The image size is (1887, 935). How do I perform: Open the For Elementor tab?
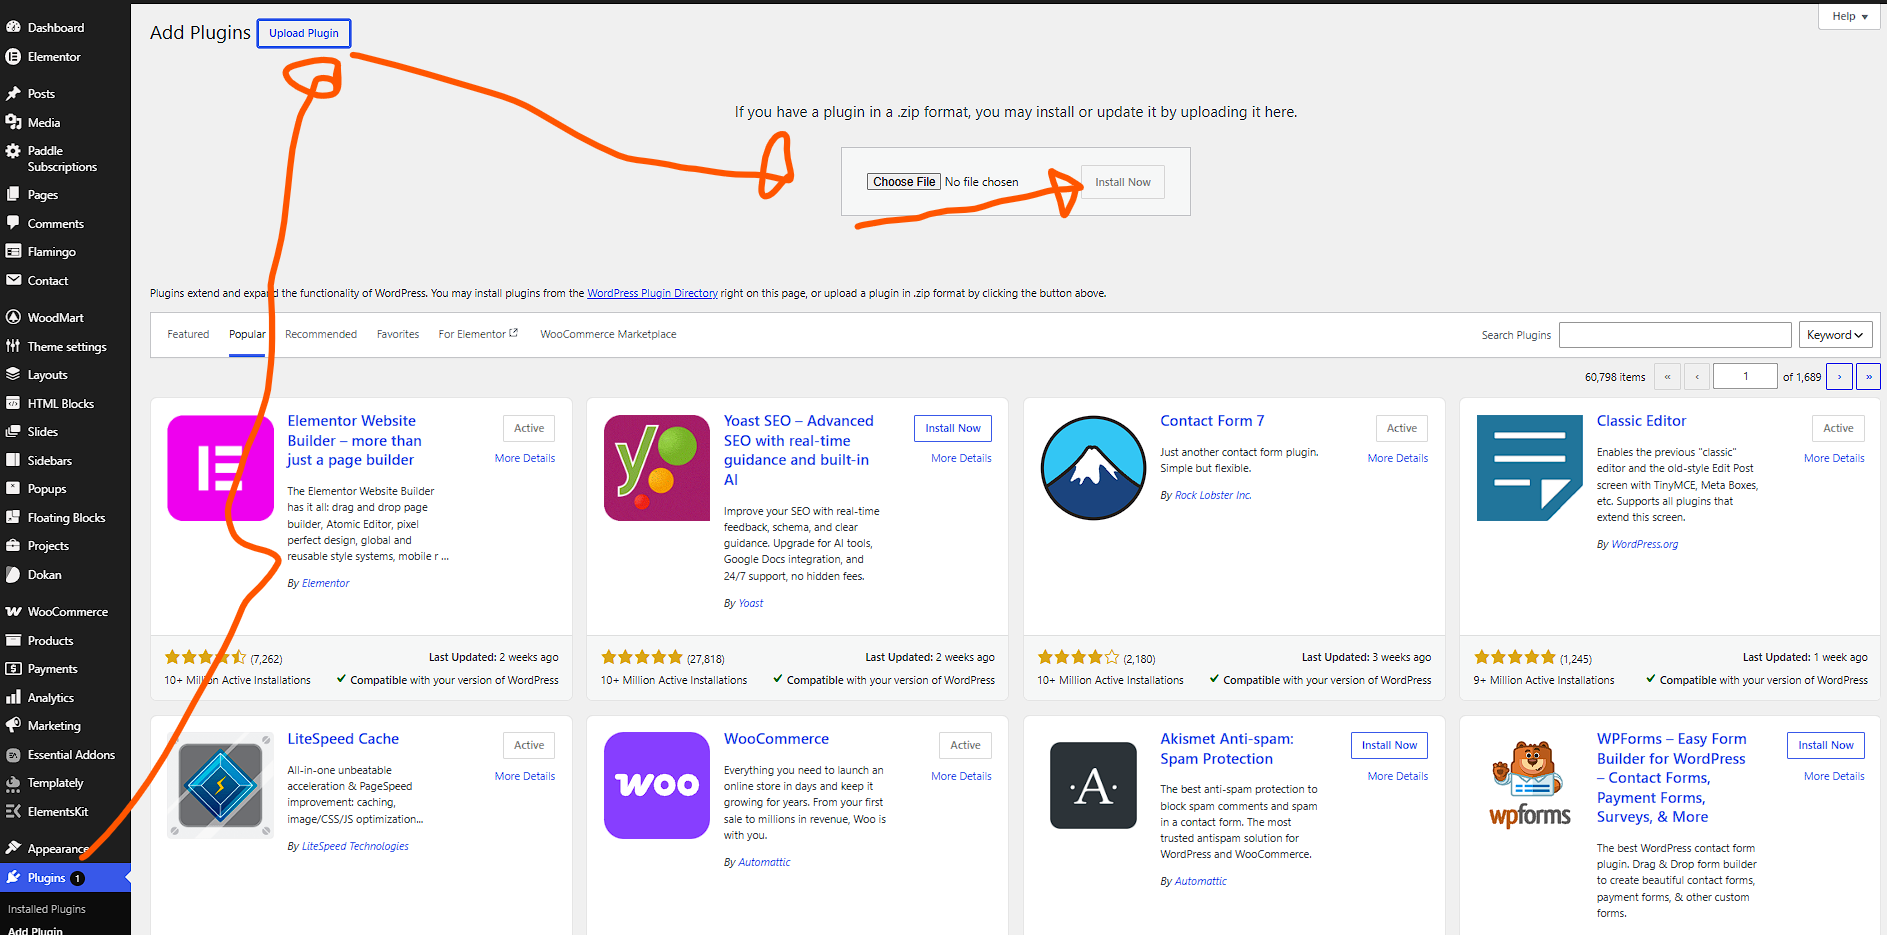pyautogui.click(x=478, y=334)
